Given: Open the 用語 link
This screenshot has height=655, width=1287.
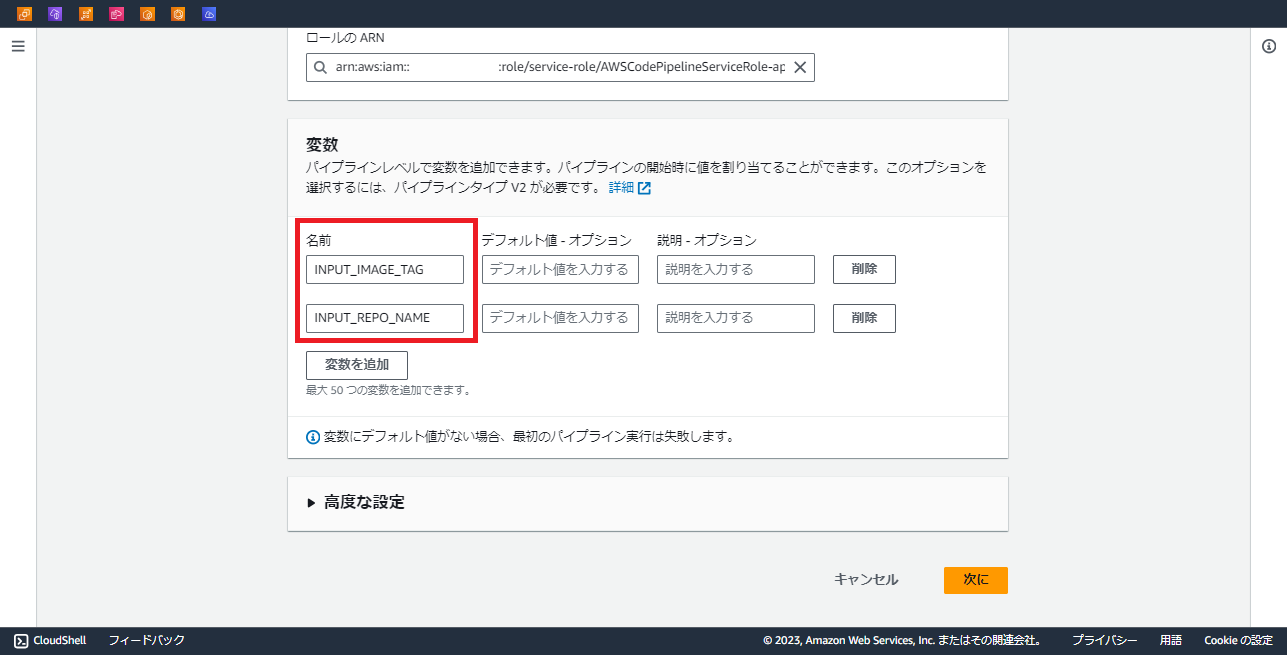Looking at the screenshot, I should tap(1171, 640).
